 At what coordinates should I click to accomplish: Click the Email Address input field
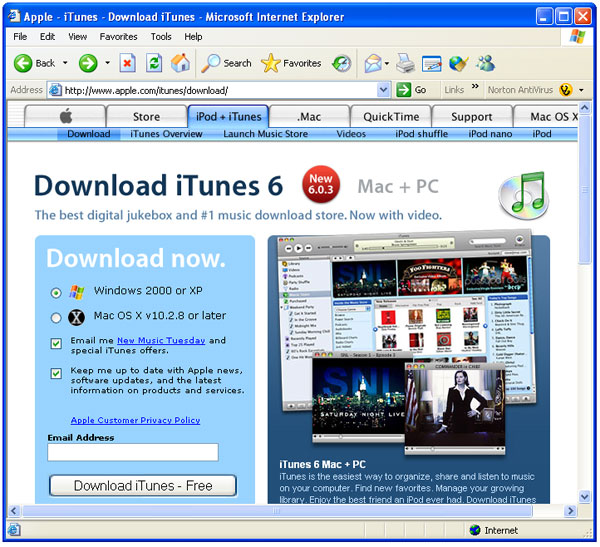tap(132, 452)
